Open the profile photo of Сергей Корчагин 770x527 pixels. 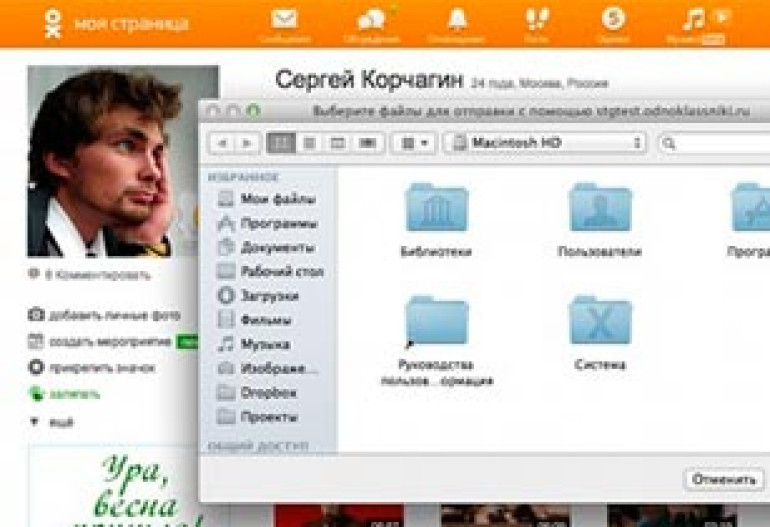[113, 161]
